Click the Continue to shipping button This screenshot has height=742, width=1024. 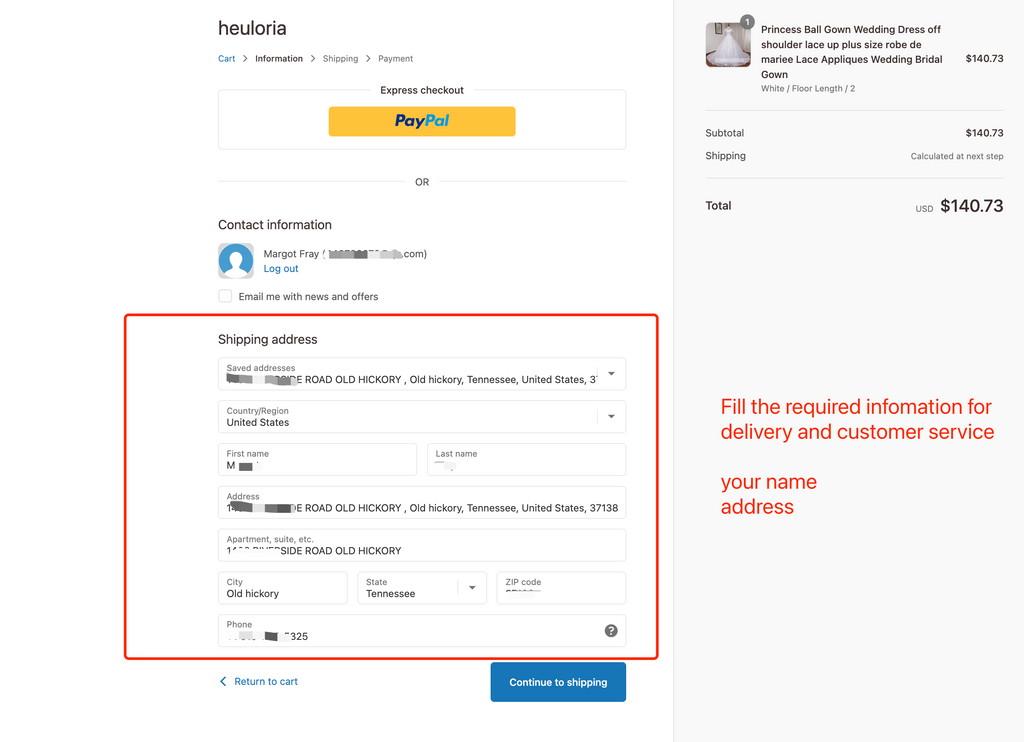[558, 682]
